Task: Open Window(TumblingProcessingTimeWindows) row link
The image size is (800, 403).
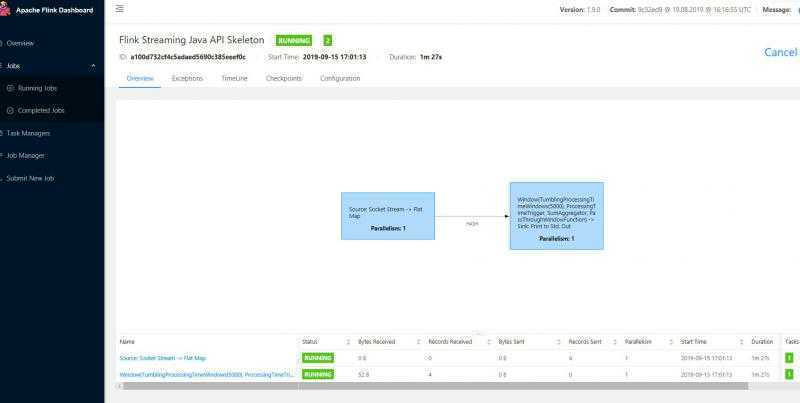Action: 207,374
